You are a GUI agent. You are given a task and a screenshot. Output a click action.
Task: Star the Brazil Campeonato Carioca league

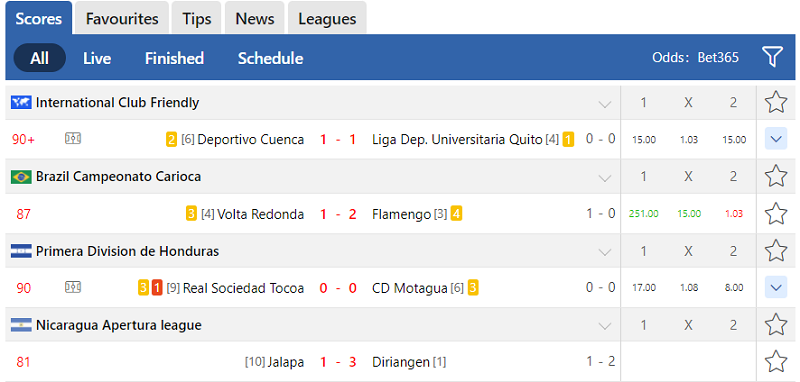coord(776,176)
